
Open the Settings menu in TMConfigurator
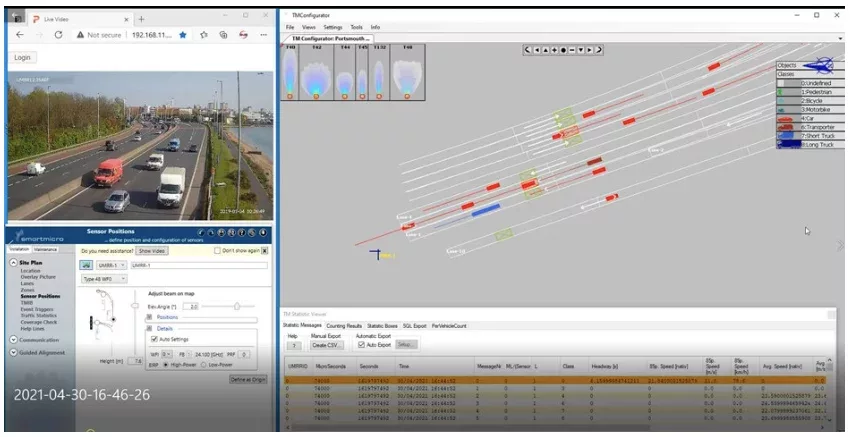coord(333,27)
